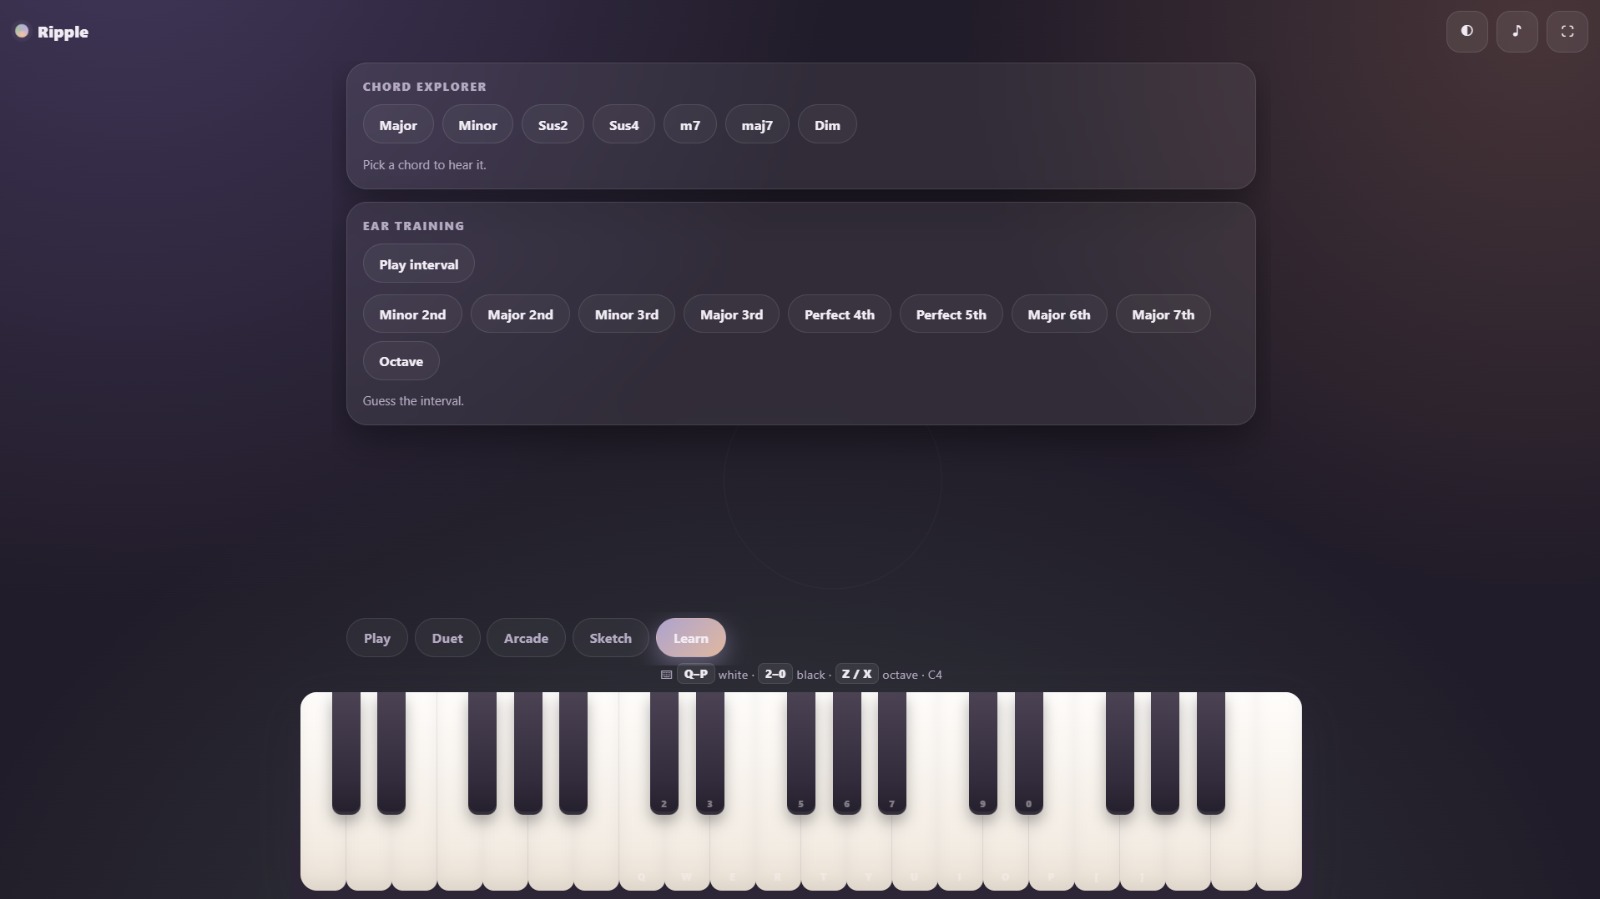1600x899 pixels.
Task: Hit the black piano key labeled 7
Action: [x=892, y=752]
